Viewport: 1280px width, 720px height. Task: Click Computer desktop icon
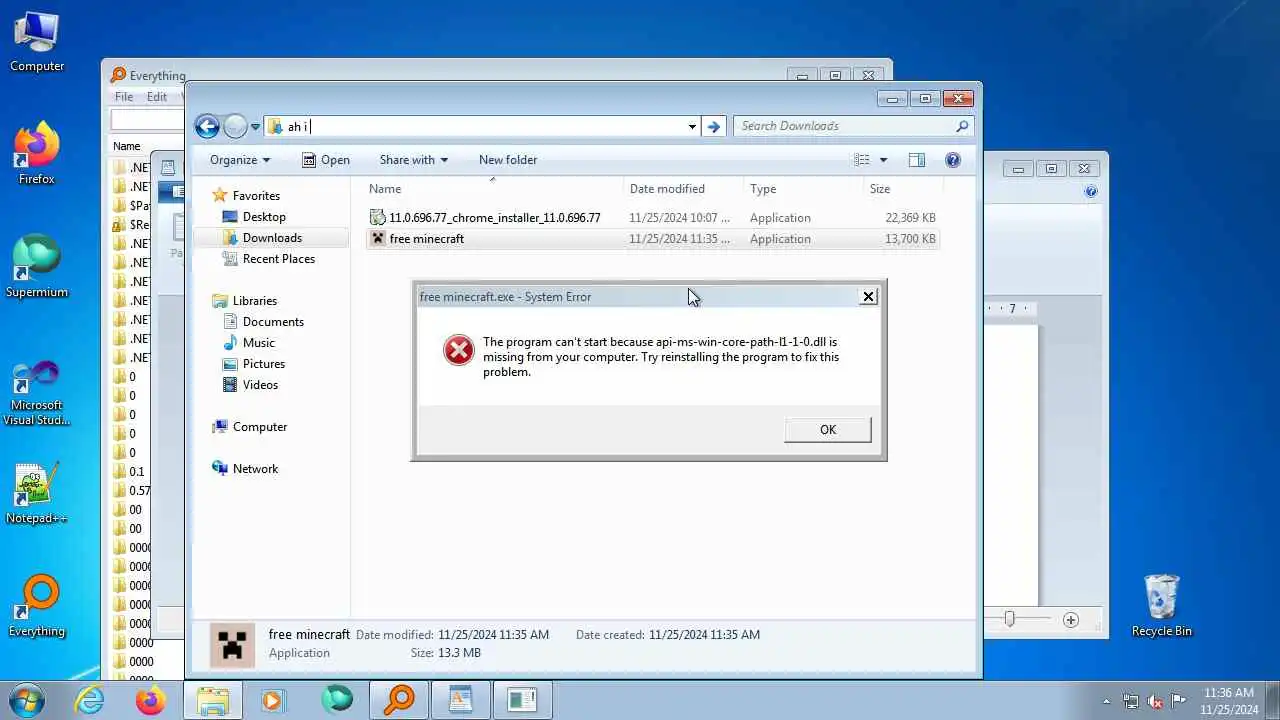tap(37, 42)
